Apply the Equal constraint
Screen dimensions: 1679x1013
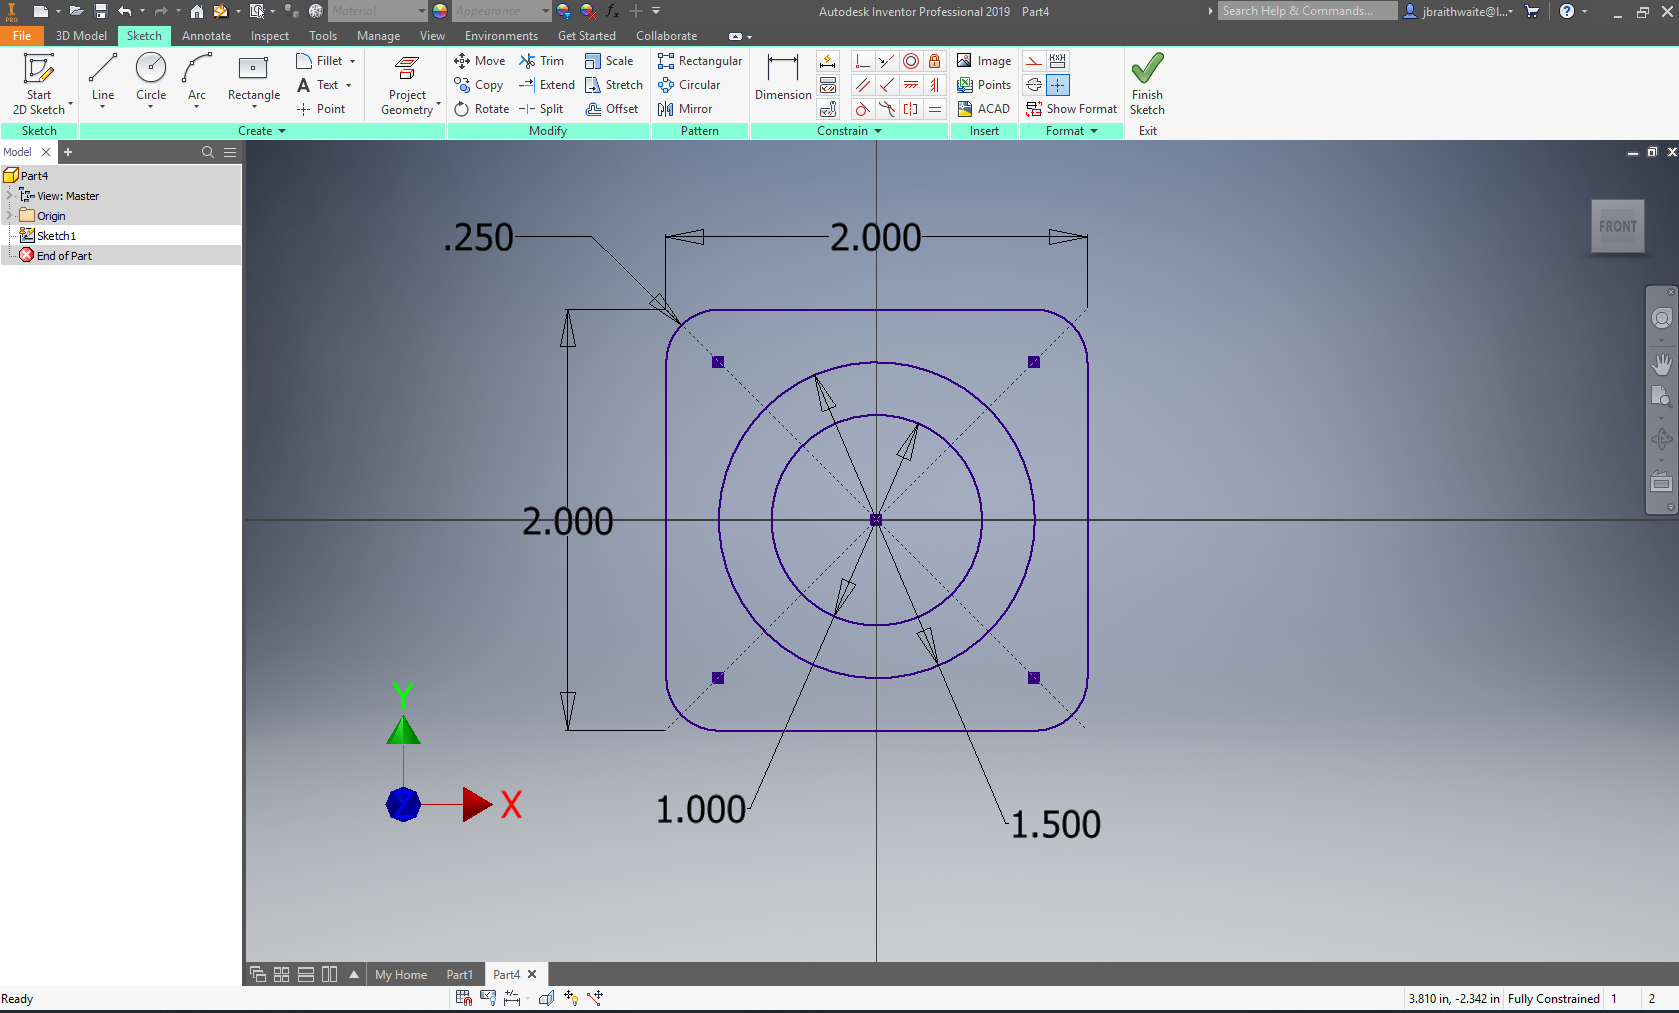point(935,109)
